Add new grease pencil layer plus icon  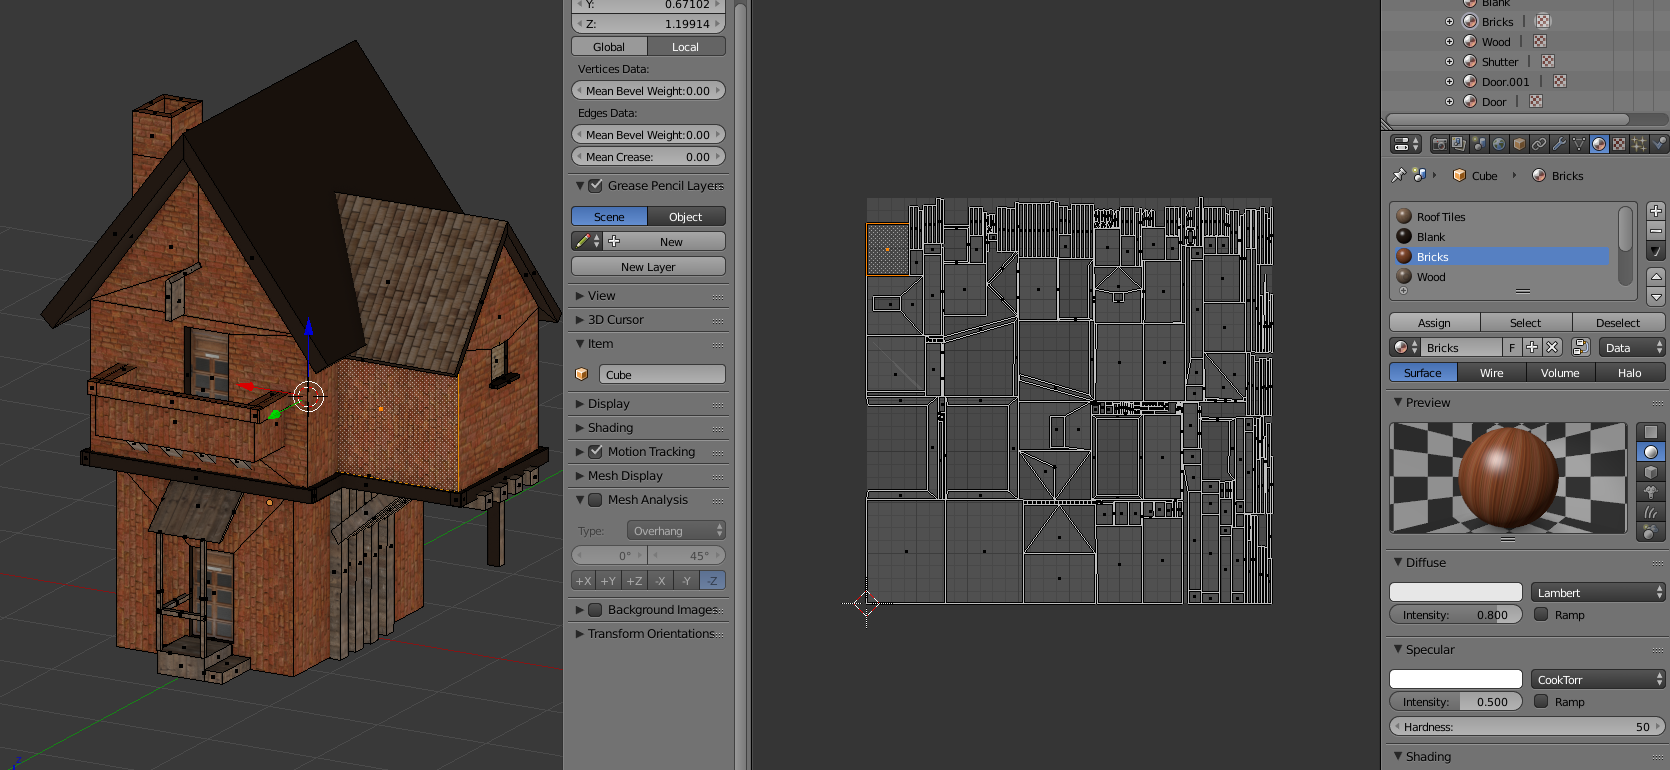click(x=614, y=241)
